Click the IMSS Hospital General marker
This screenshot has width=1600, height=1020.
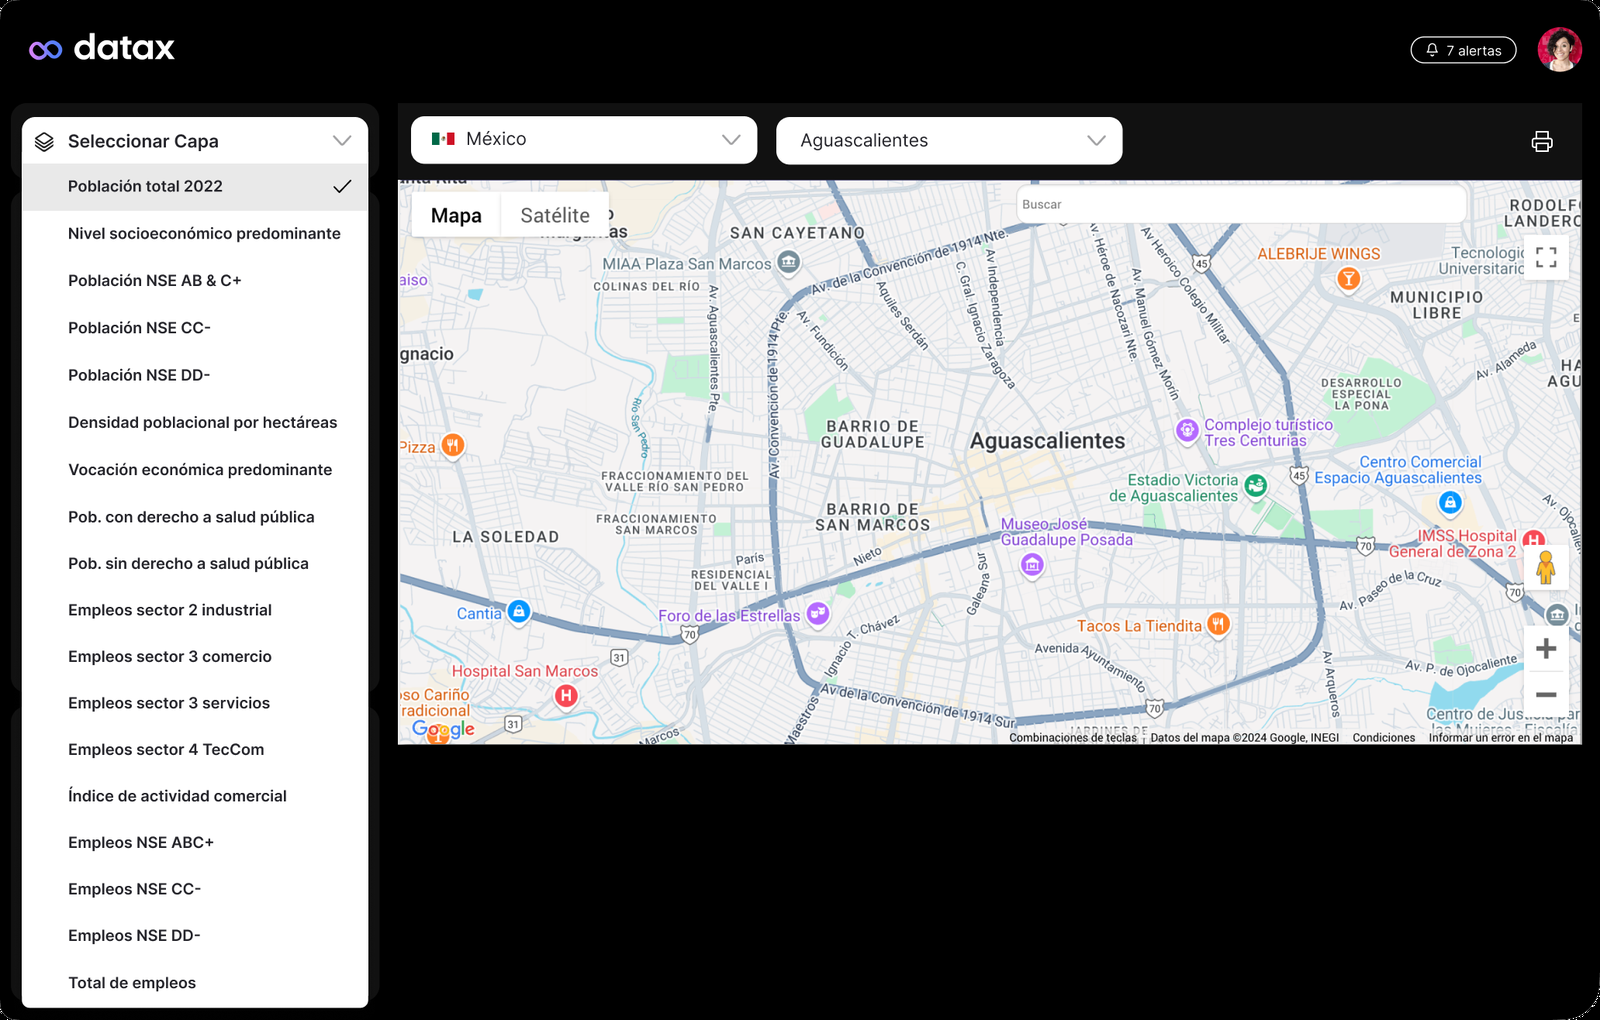click(1533, 541)
